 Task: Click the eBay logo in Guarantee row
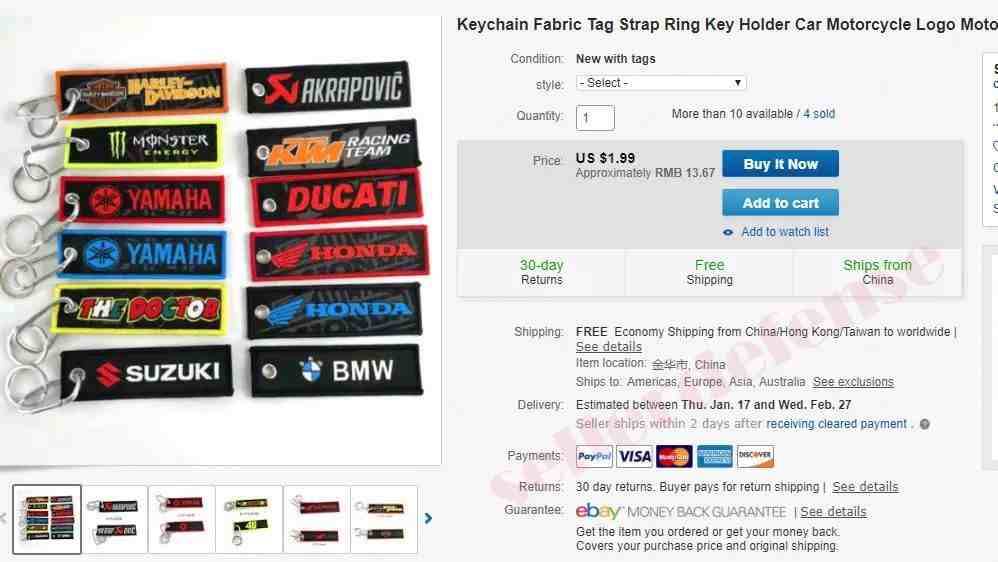coord(598,511)
